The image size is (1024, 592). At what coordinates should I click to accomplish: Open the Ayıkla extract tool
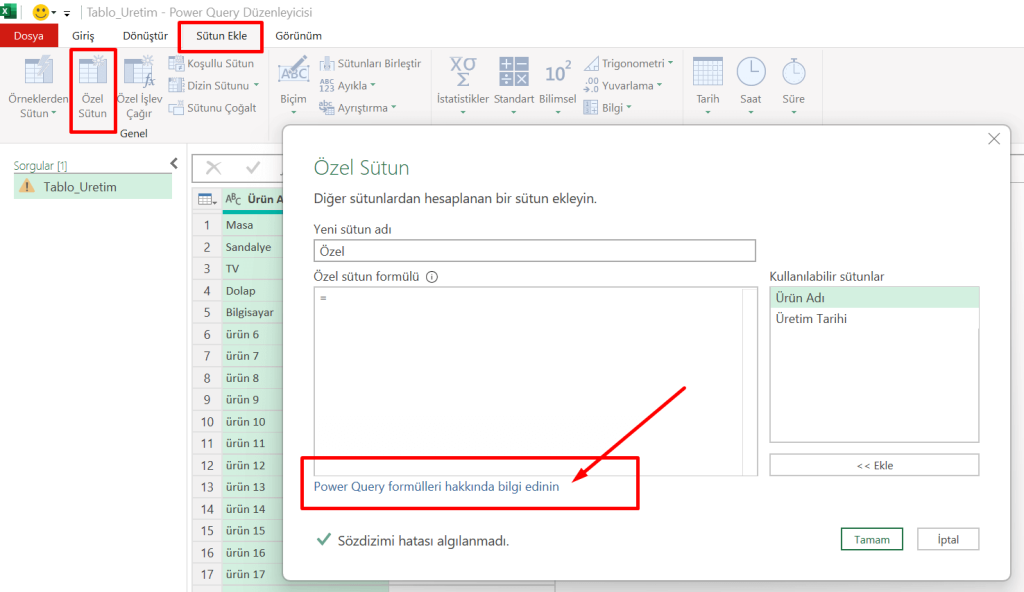pos(347,86)
